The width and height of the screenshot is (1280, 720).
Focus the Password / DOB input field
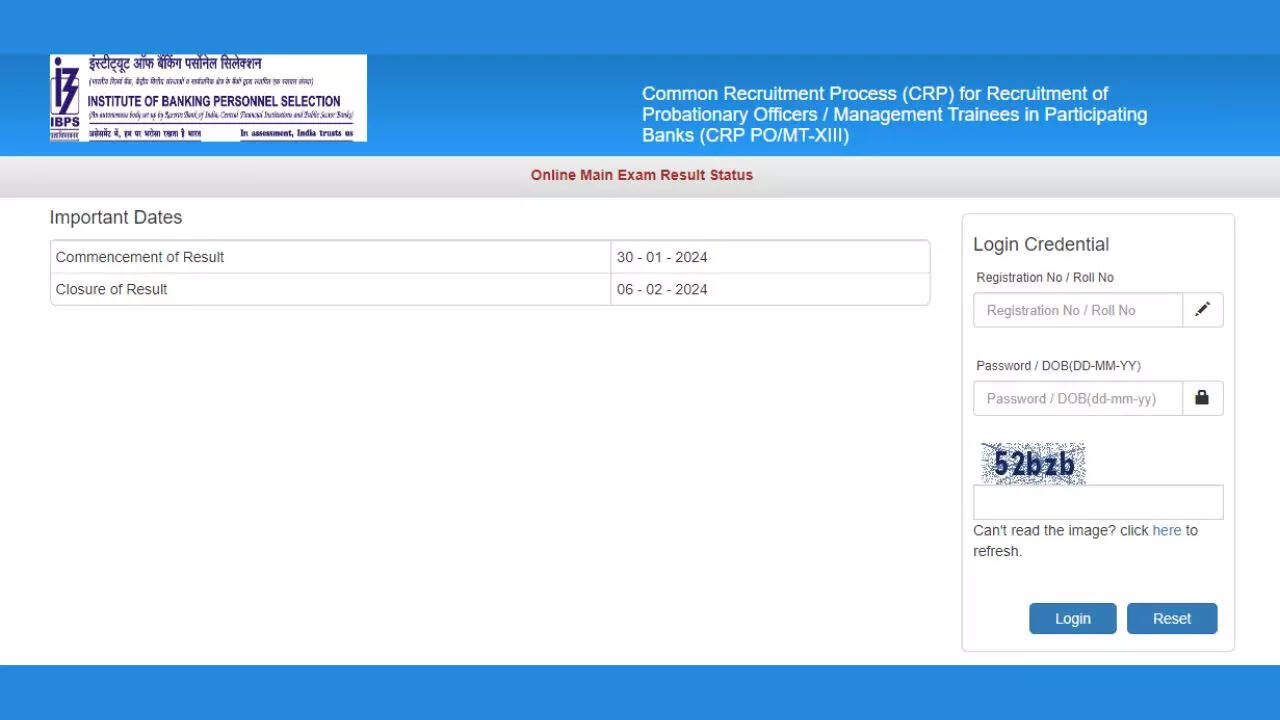coord(1078,398)
